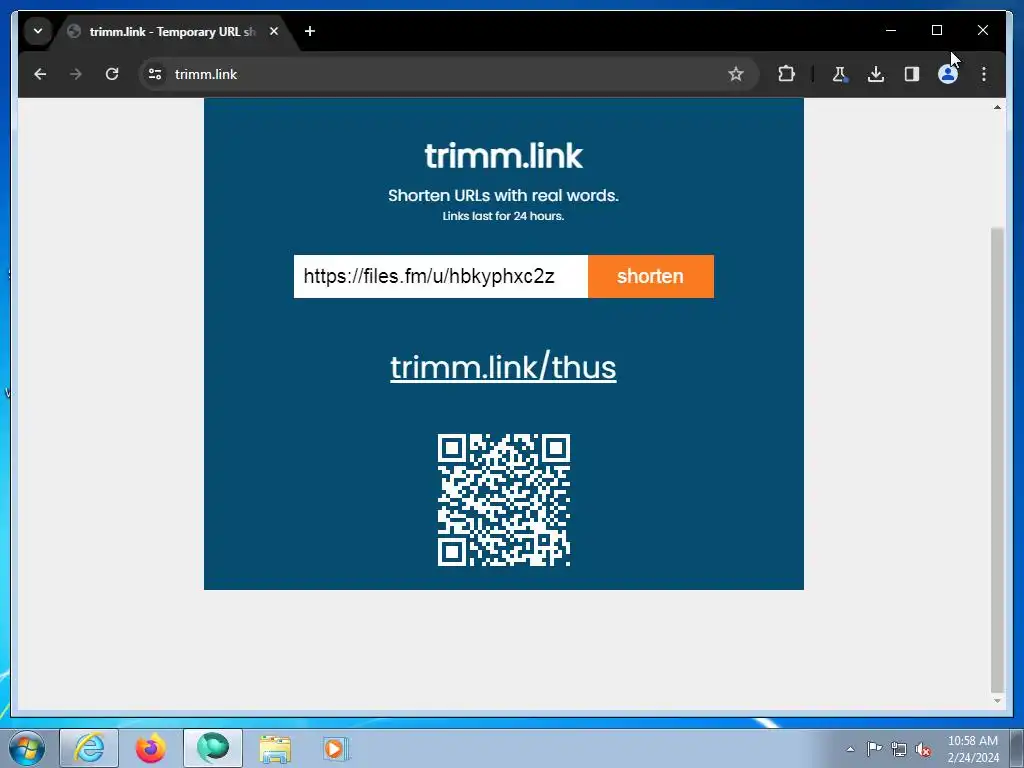Click the orange shorten button

(651, 276)
